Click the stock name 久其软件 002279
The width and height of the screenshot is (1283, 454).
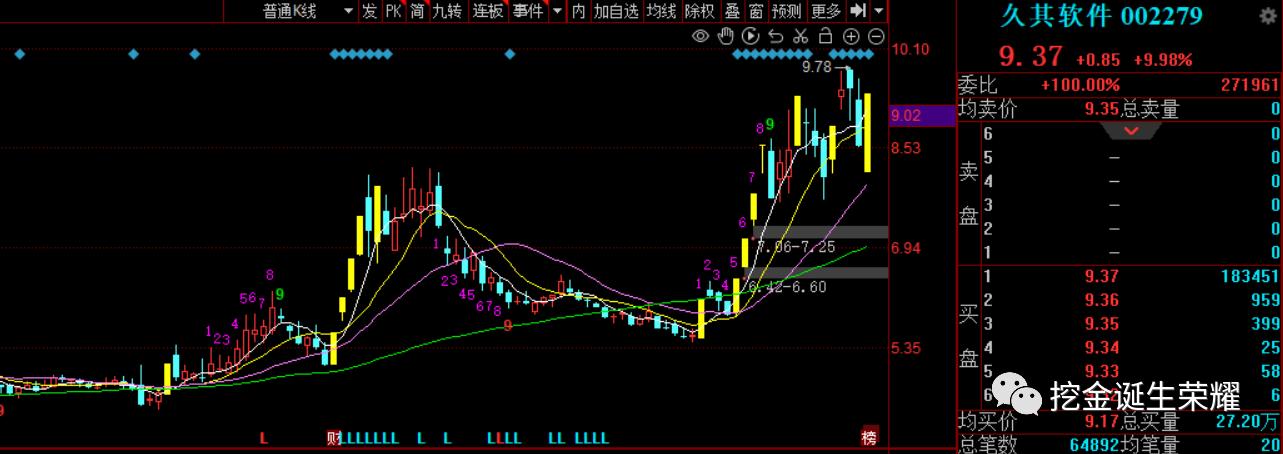click(1103, 15)
